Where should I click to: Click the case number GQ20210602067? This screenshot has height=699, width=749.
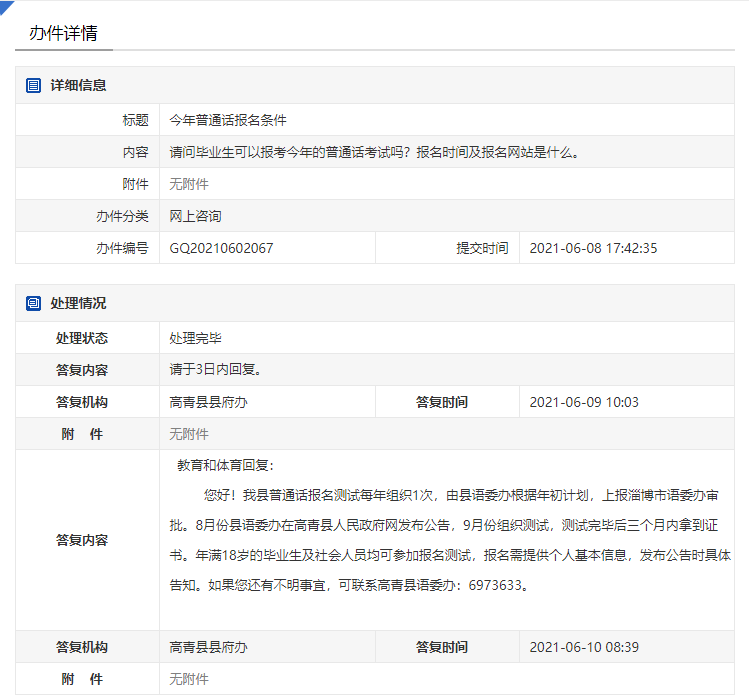(x=221, y=248)
